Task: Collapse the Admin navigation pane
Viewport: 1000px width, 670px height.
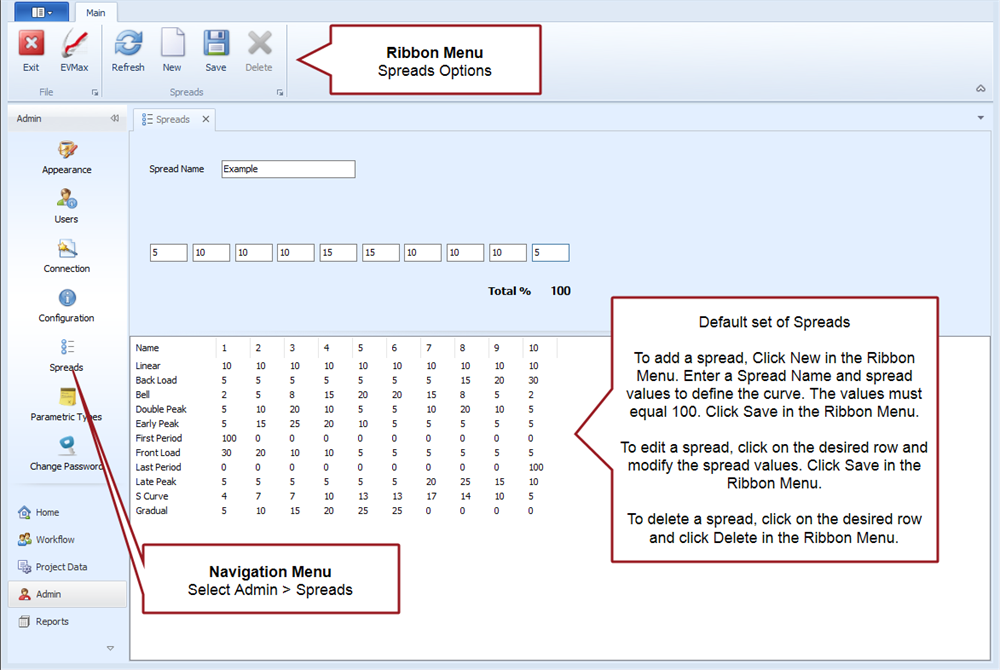Action: pos(114,119)
